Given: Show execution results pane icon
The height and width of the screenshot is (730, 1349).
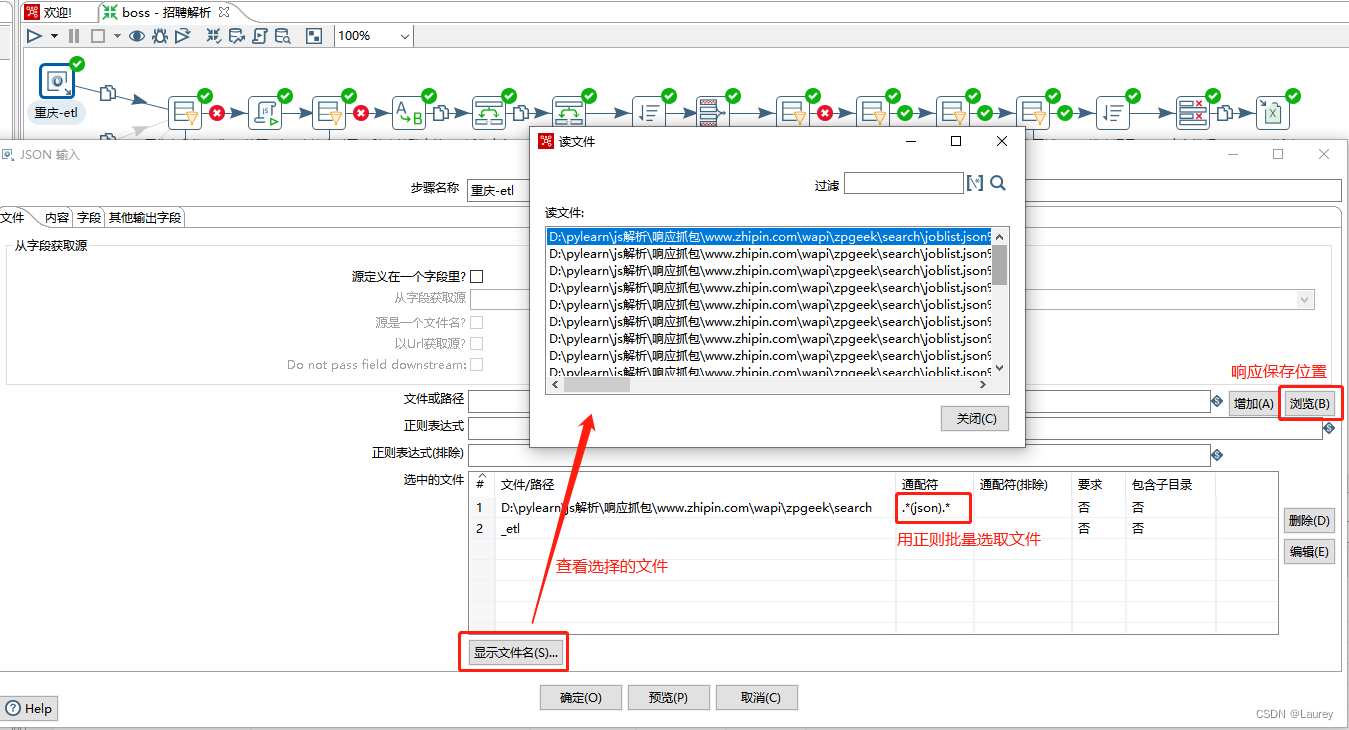Looking at the screenshot, I should click(x=314, y=36).
